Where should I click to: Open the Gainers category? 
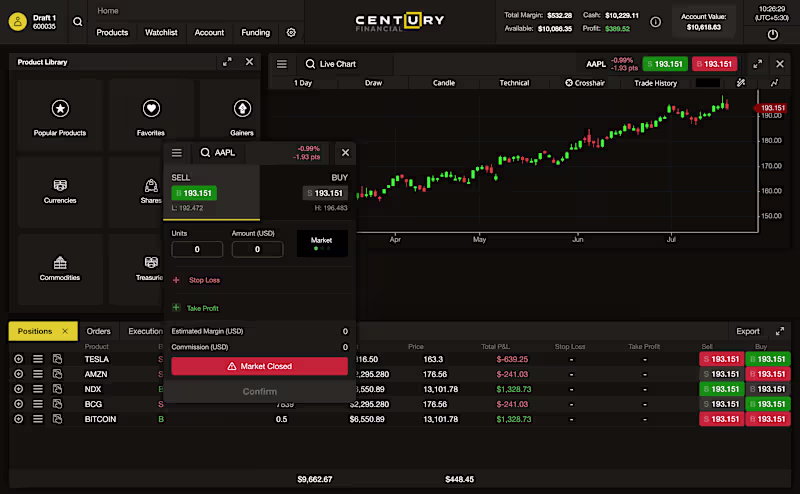coord(242,116)
